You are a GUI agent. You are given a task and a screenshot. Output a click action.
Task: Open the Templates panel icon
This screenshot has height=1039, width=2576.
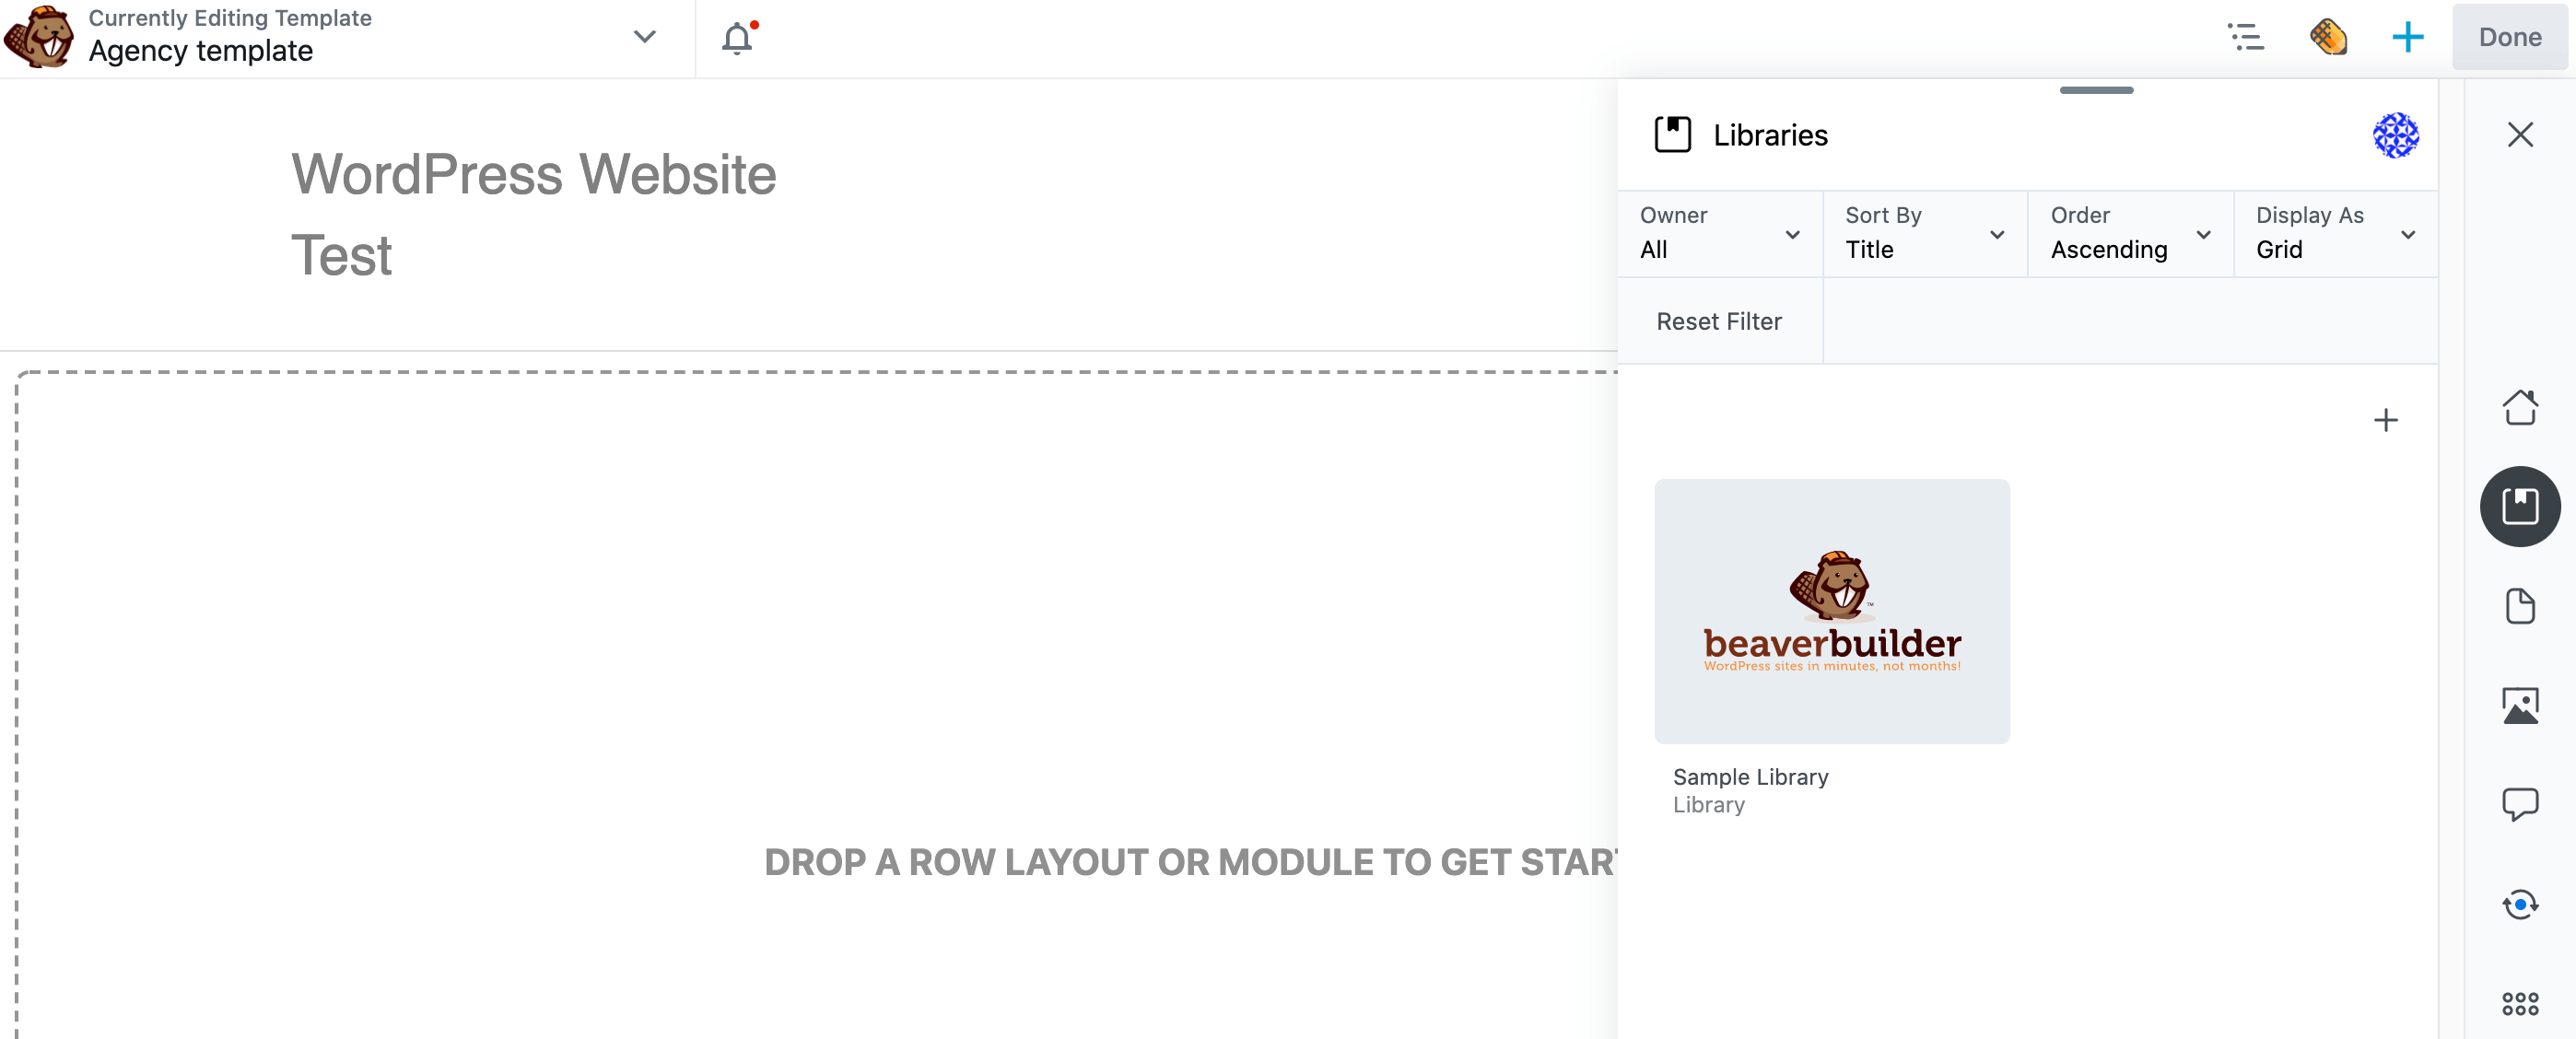pyautogui.click(x=2520, y=606)
